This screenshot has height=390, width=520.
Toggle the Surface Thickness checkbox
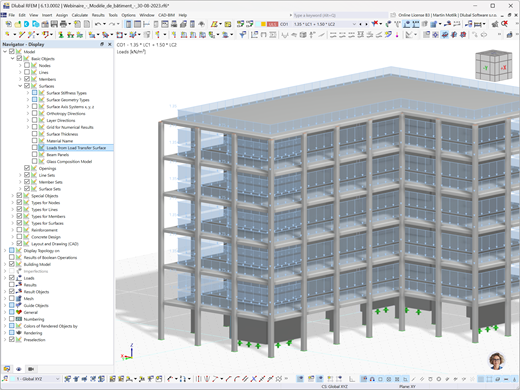[35, 134]
